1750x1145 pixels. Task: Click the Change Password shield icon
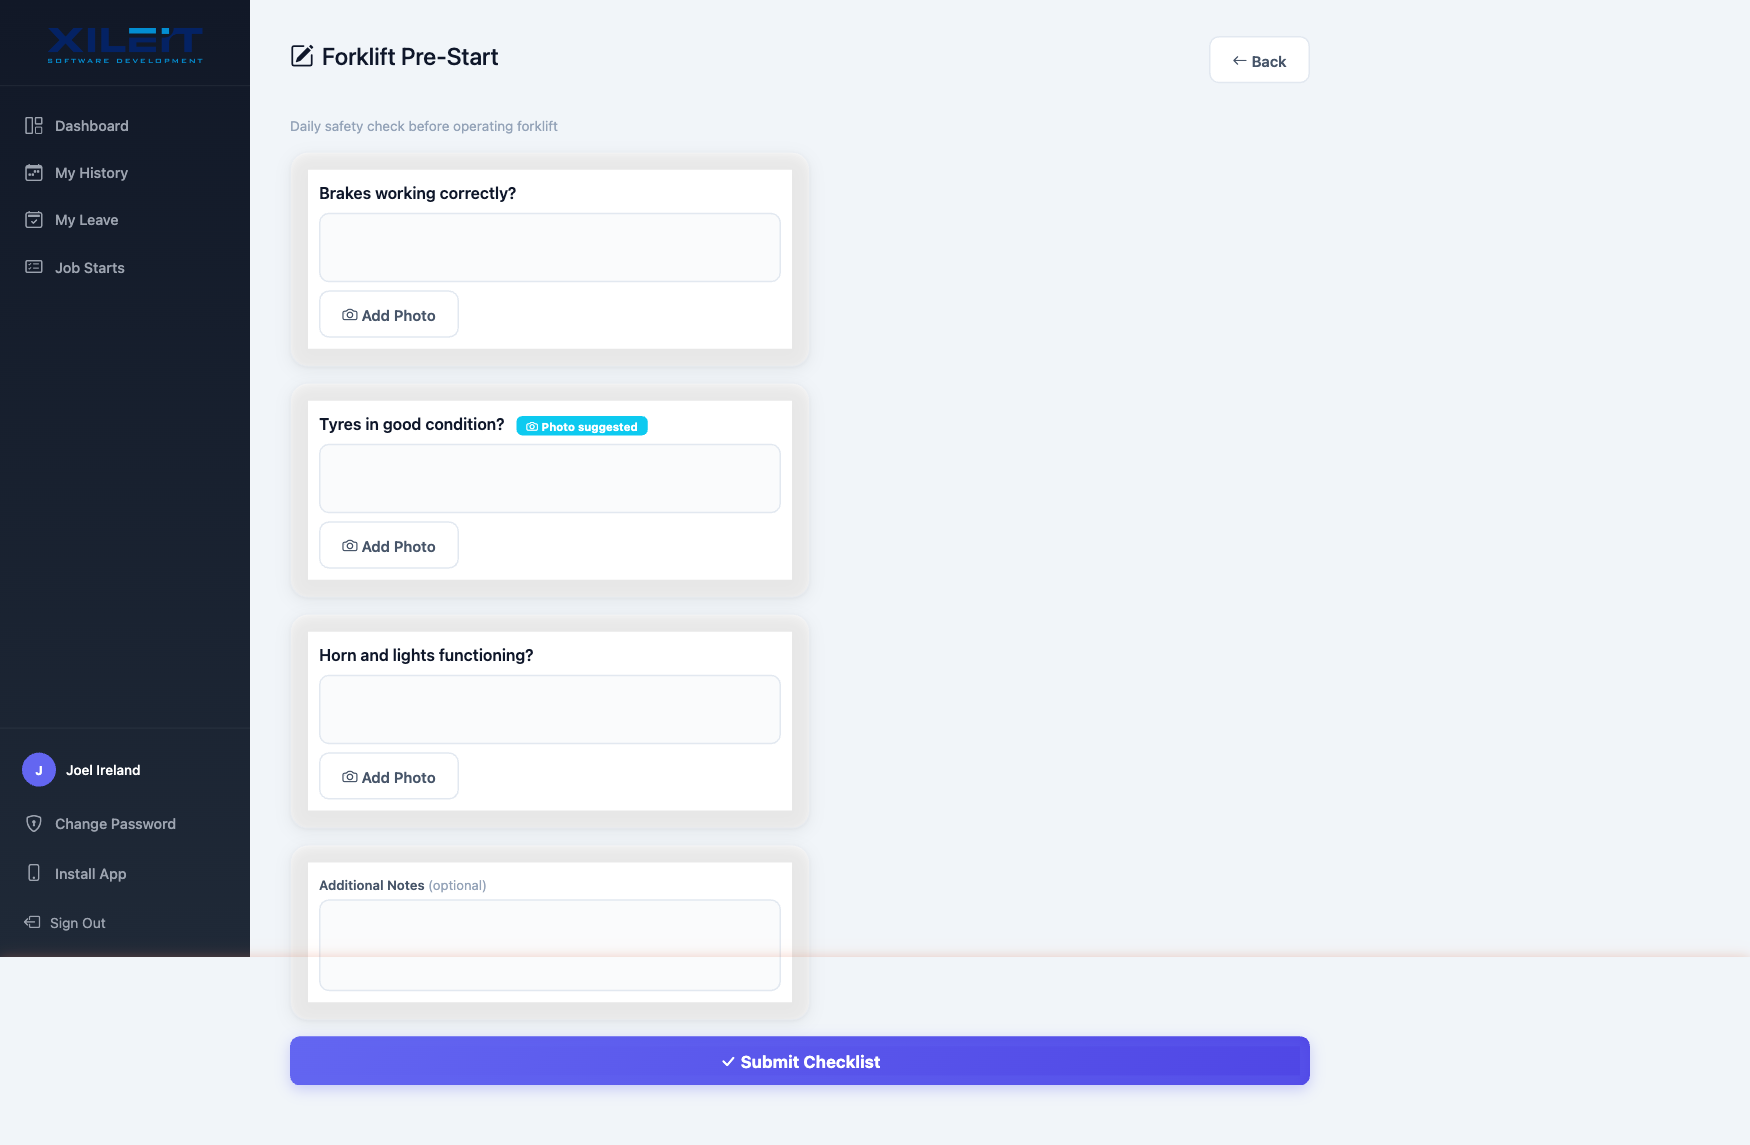pyautogui.click(x=34, y=824)
